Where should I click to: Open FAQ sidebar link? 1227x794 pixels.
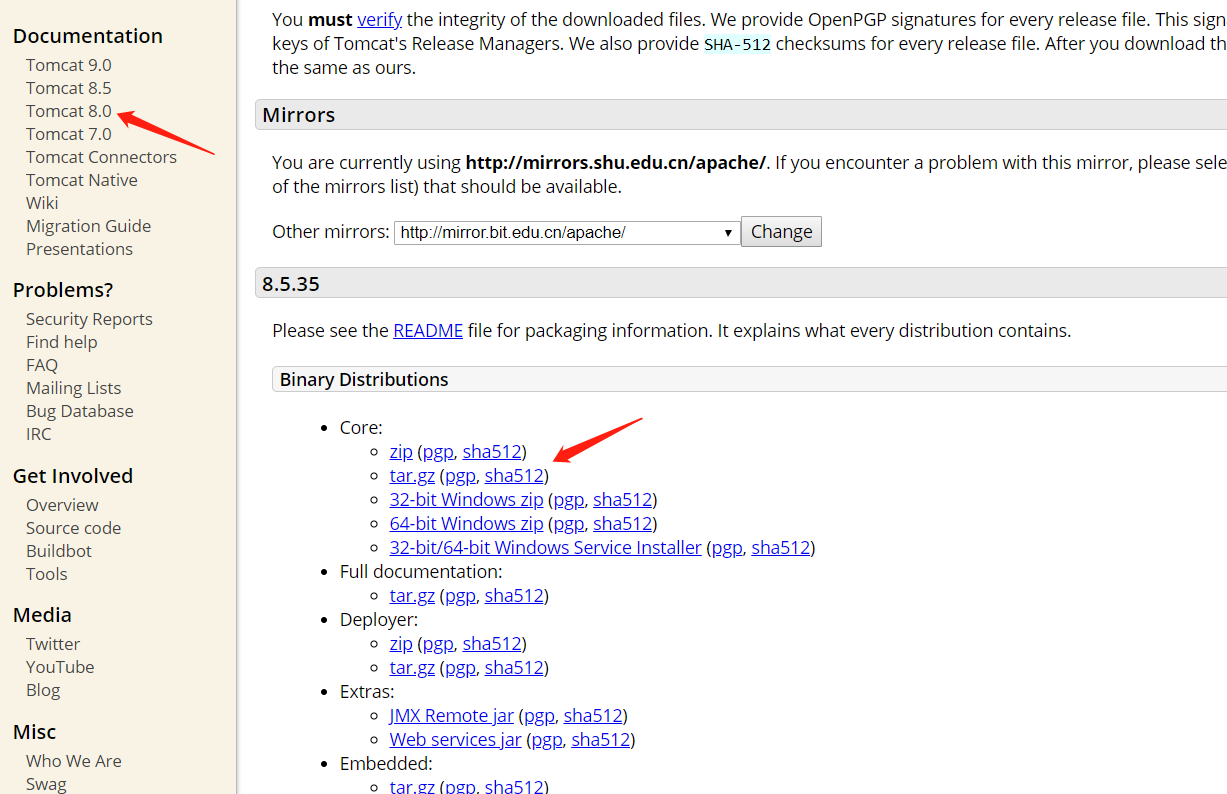(x=42, y=365)
